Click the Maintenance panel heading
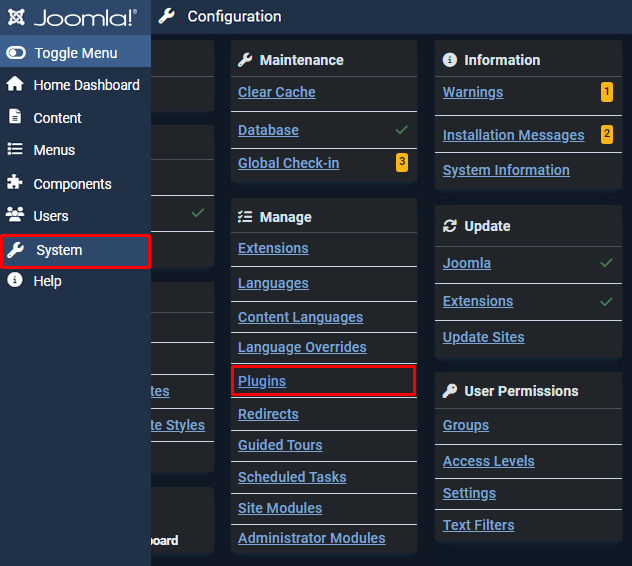The height and width of the screenshot is (566, 632). tap(301, 60)
